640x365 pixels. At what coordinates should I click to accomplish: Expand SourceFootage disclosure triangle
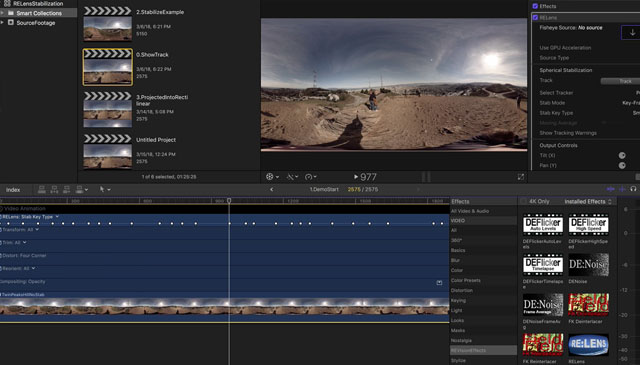click(2, 23)
